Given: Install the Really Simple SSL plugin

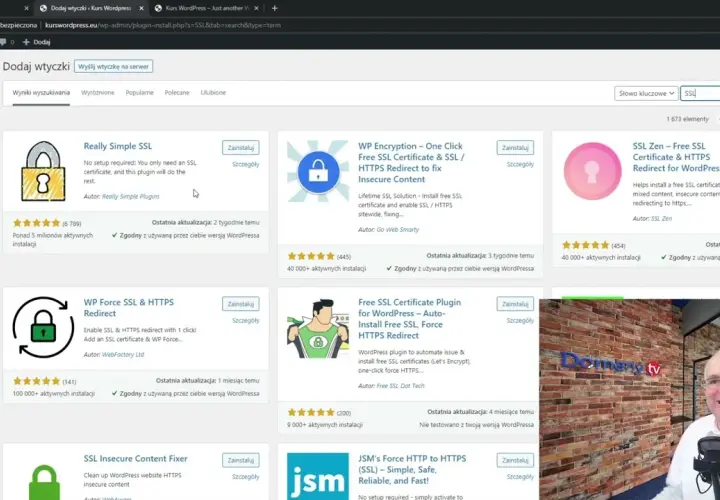Looking at the screenshot, I should coord(241,148).
